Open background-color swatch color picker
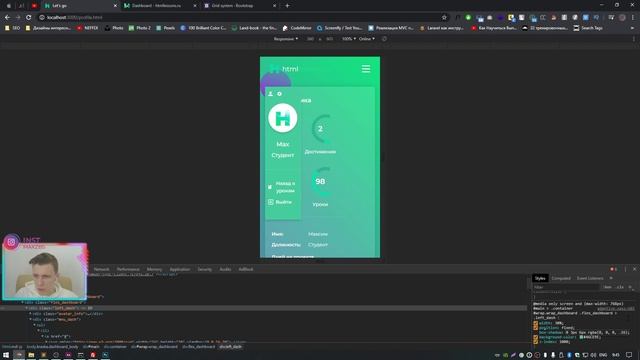The width and height of the screenshot is (640, 360). [581, 337]
